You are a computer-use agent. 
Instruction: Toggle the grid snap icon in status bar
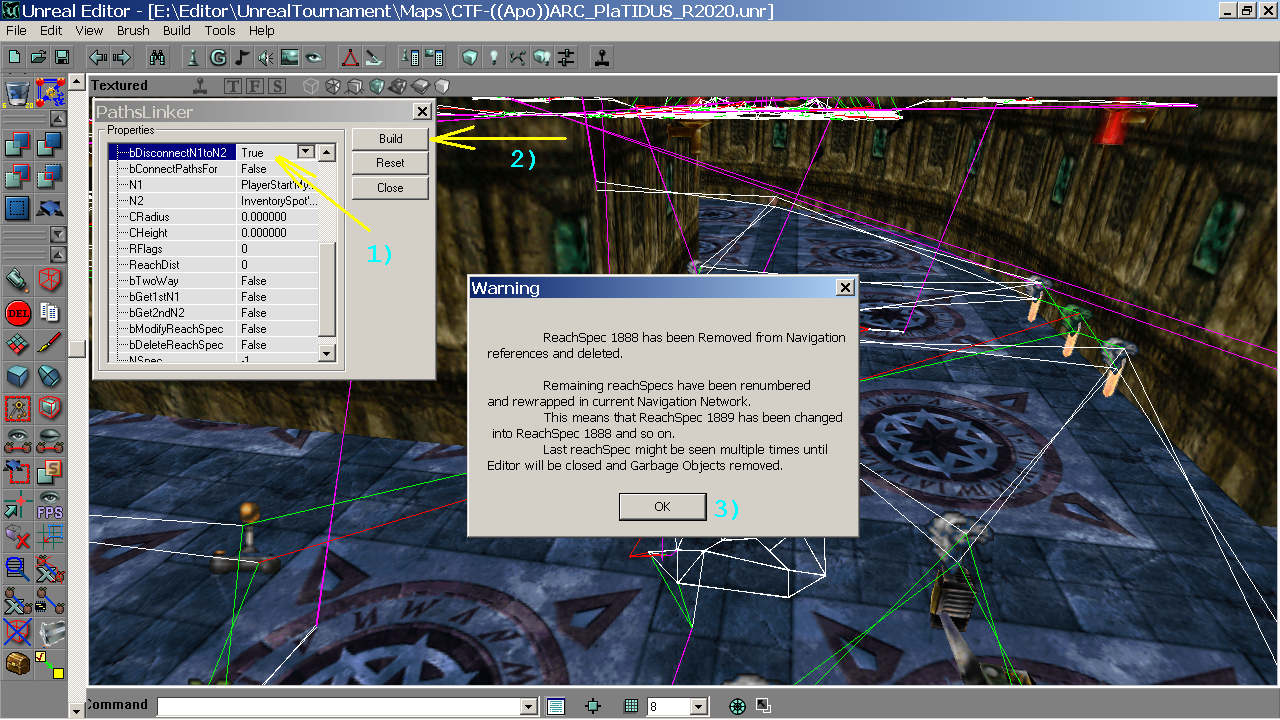[631, 706]
